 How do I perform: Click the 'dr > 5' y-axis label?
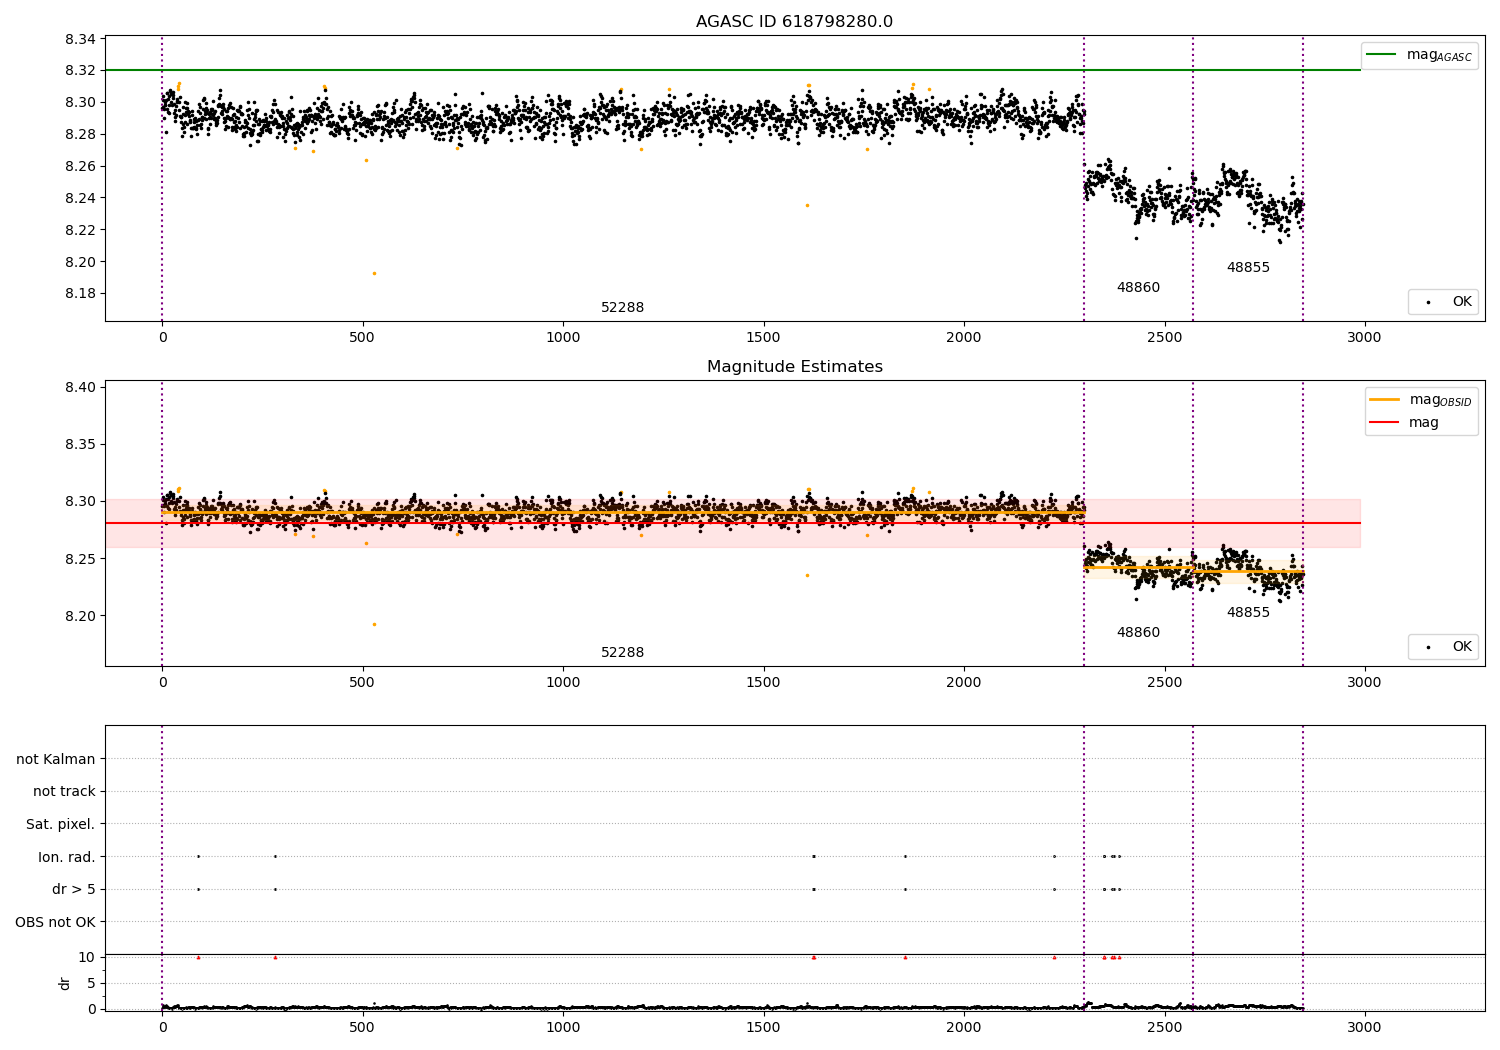click(x=74, y=890)
